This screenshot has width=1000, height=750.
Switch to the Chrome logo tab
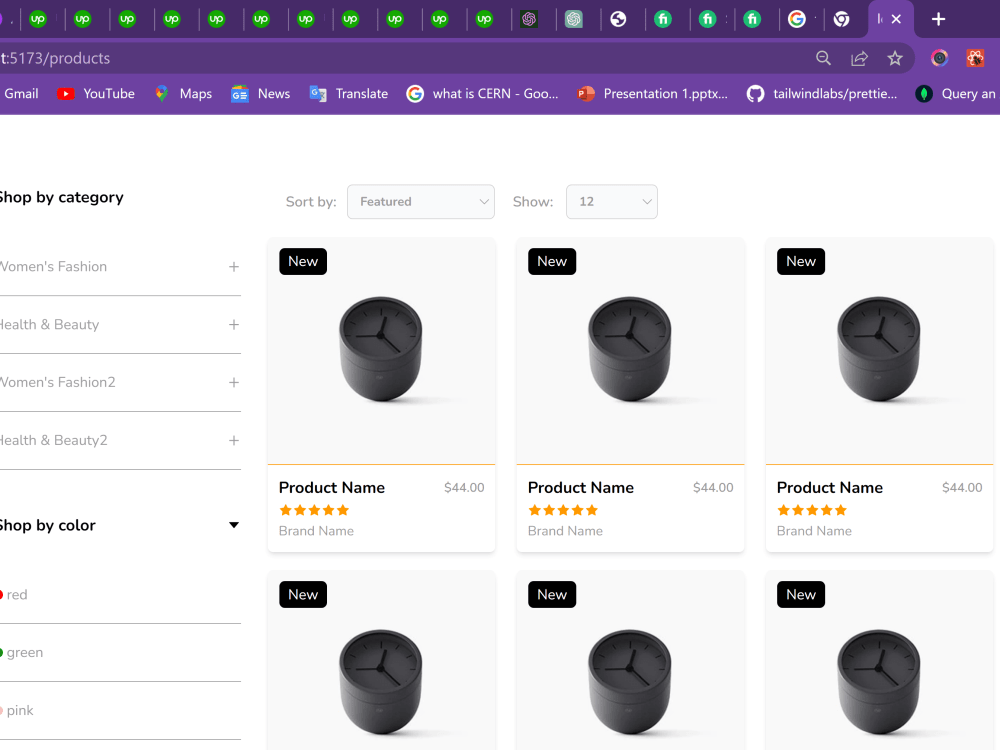coord(841,19)
